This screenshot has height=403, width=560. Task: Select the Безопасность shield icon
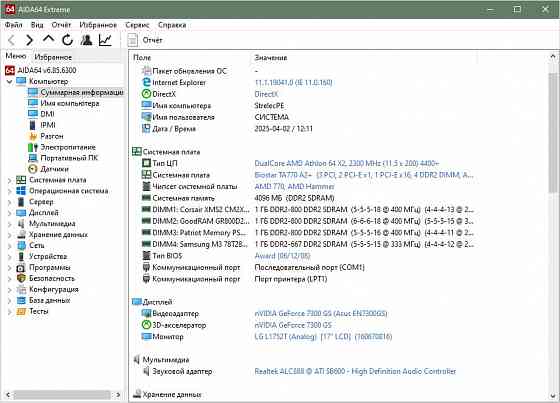(21, 278)
